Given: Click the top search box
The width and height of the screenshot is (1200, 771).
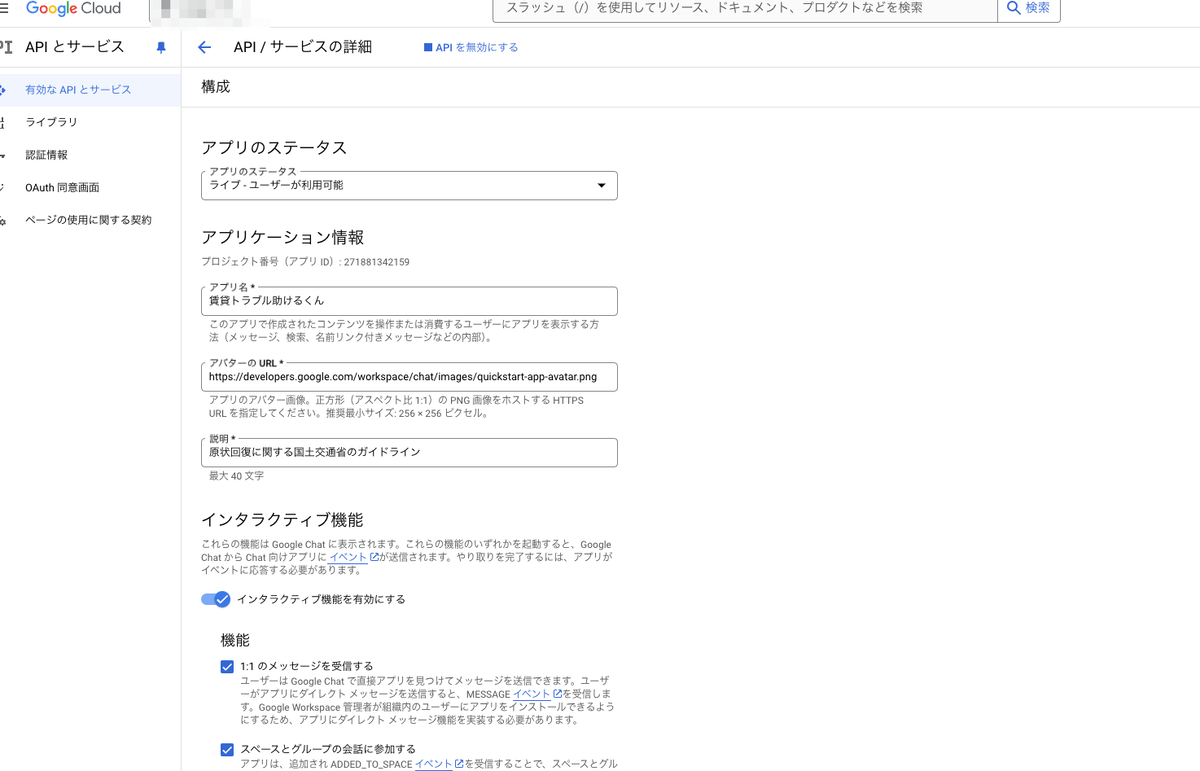Looking at the screenshot, I should 745,8.
